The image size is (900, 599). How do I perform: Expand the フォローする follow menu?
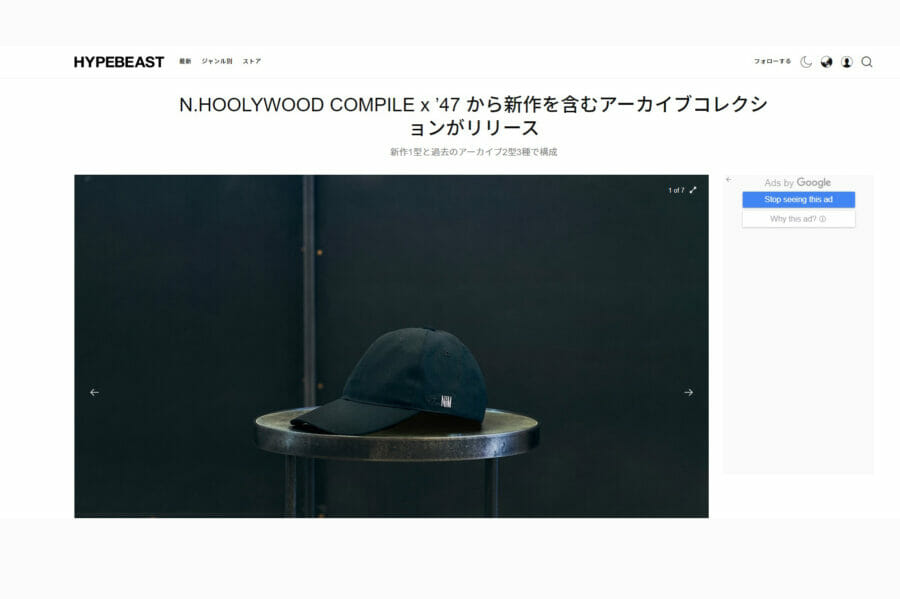tap(772, 61)
